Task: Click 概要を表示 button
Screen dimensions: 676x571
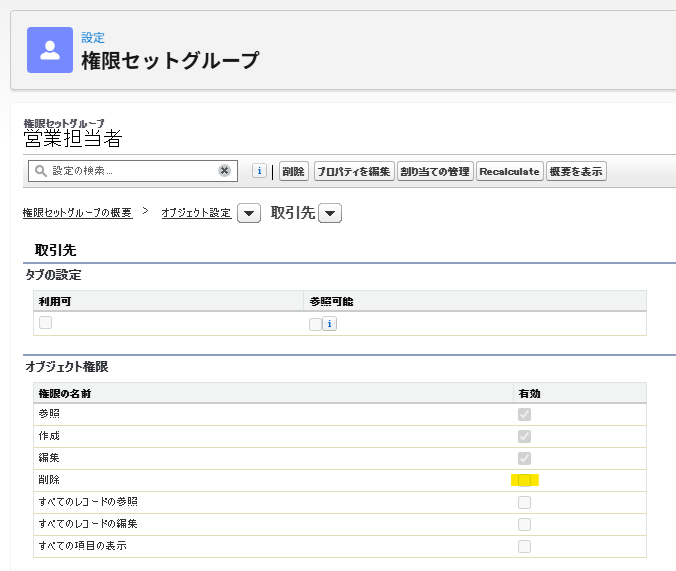Action: click(x=576, y=171)
